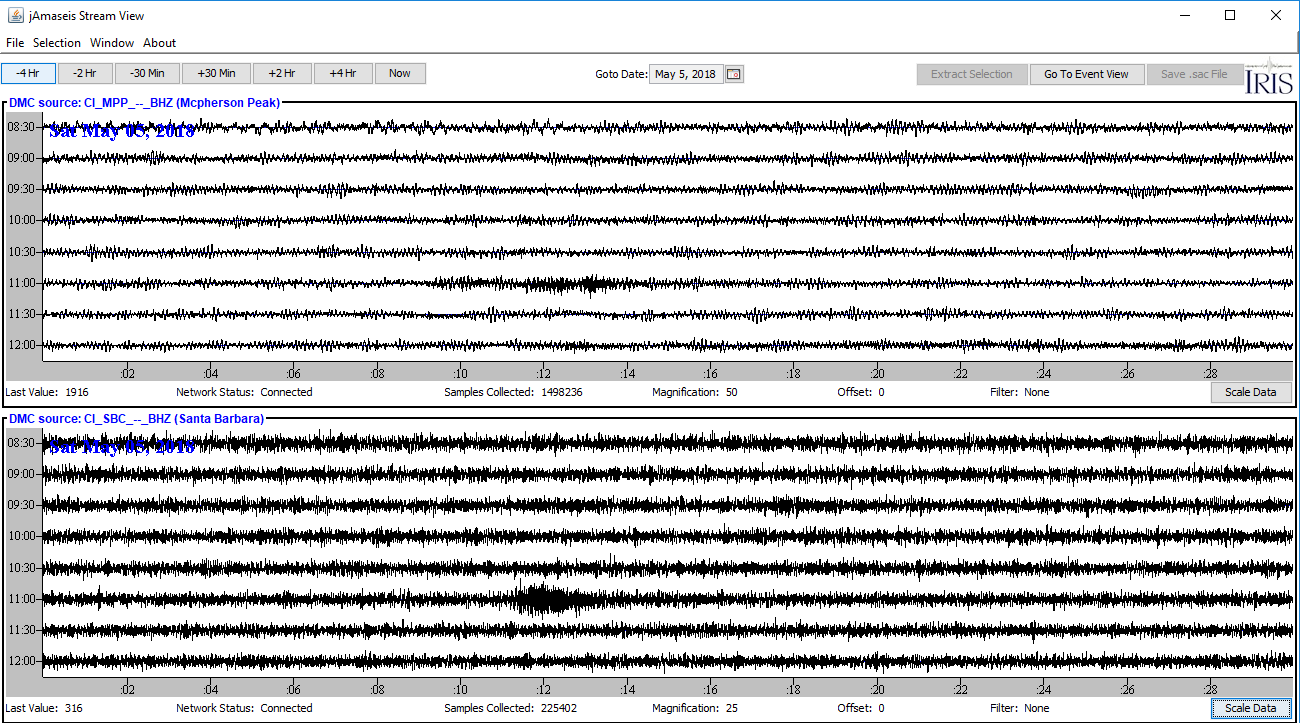
Task: Step back with -30 Min button
Action: [147, 73]
